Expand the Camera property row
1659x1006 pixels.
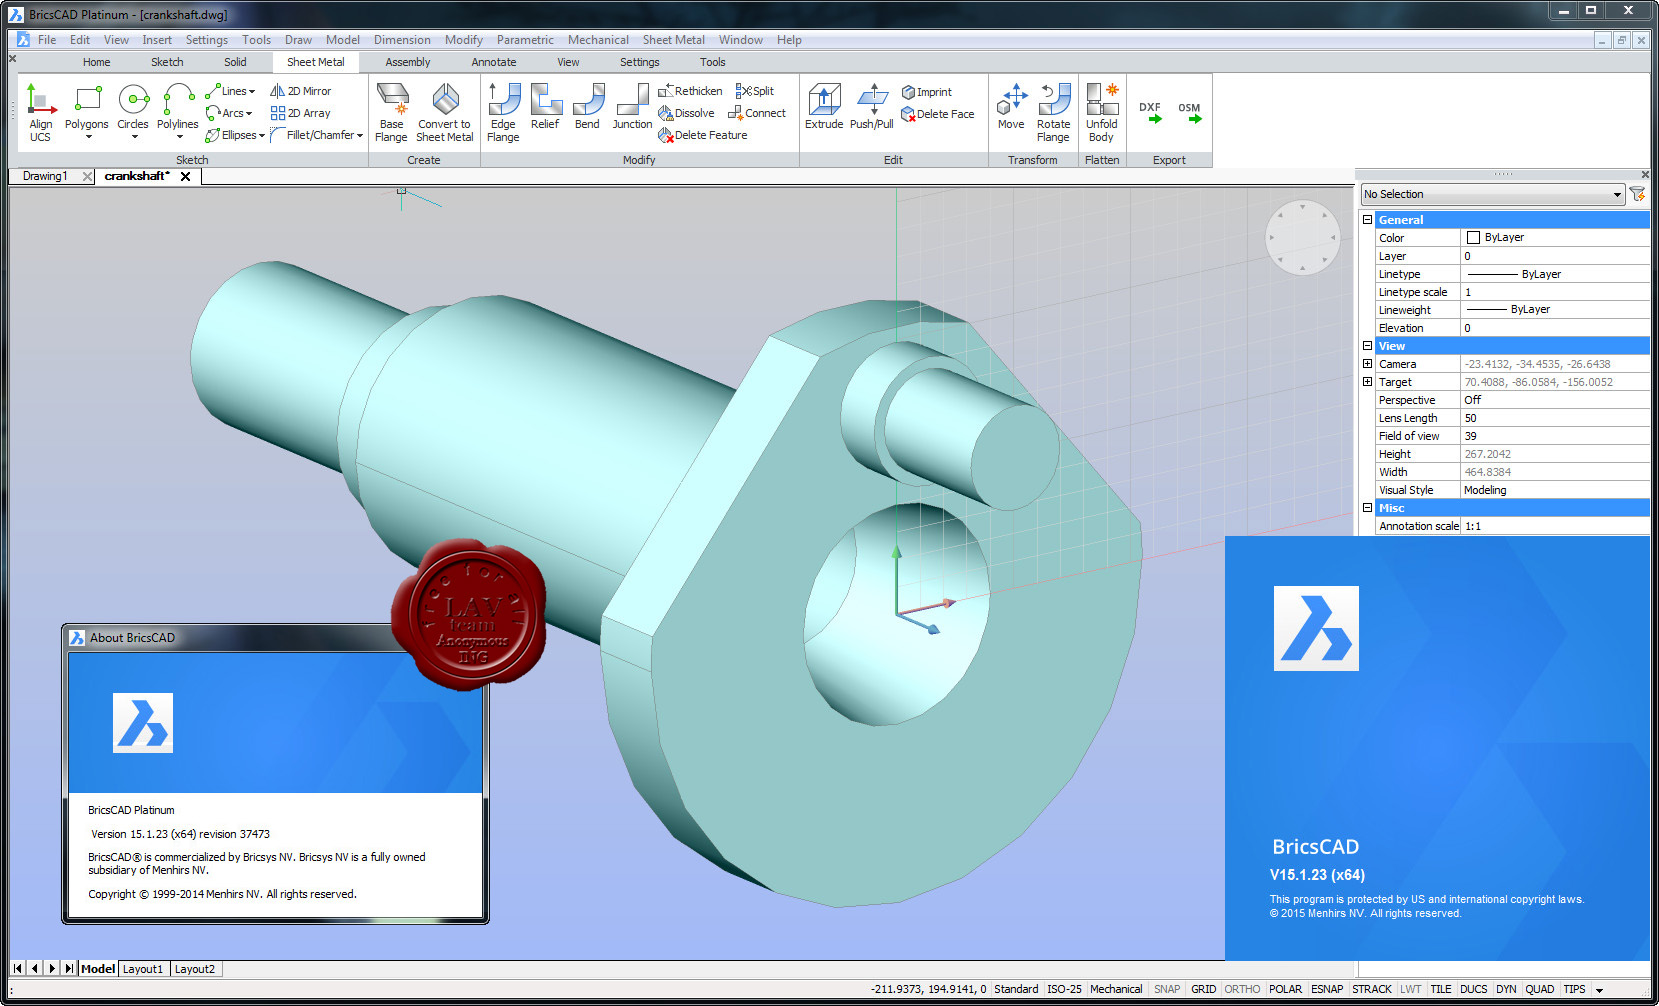click(1367, 363)
